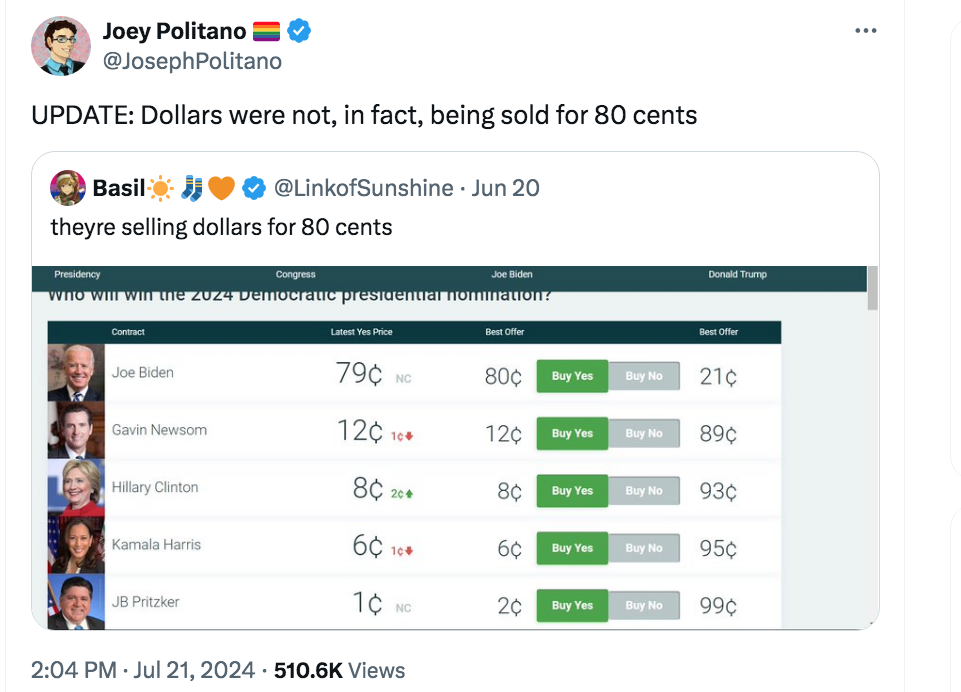Image resolution: width=961 pixels, height=692 pixels.
Task: Click the Jun 20 date of quoted tweet
Action: point(506,188)
